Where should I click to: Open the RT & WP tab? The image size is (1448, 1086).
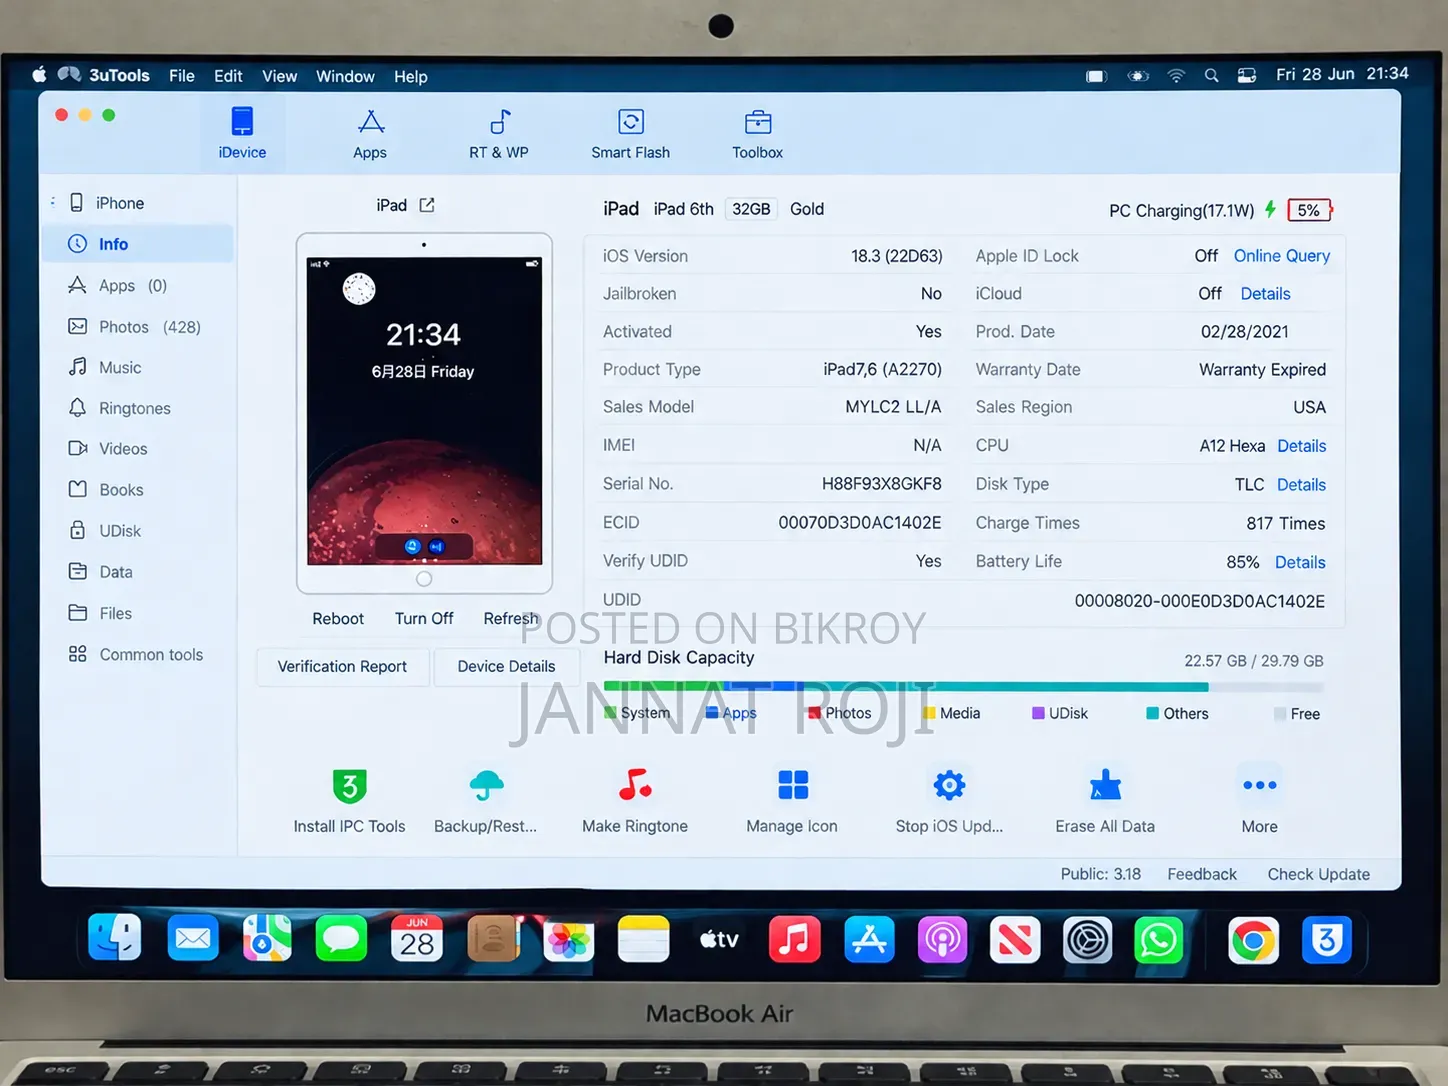(x=499, y=133)
